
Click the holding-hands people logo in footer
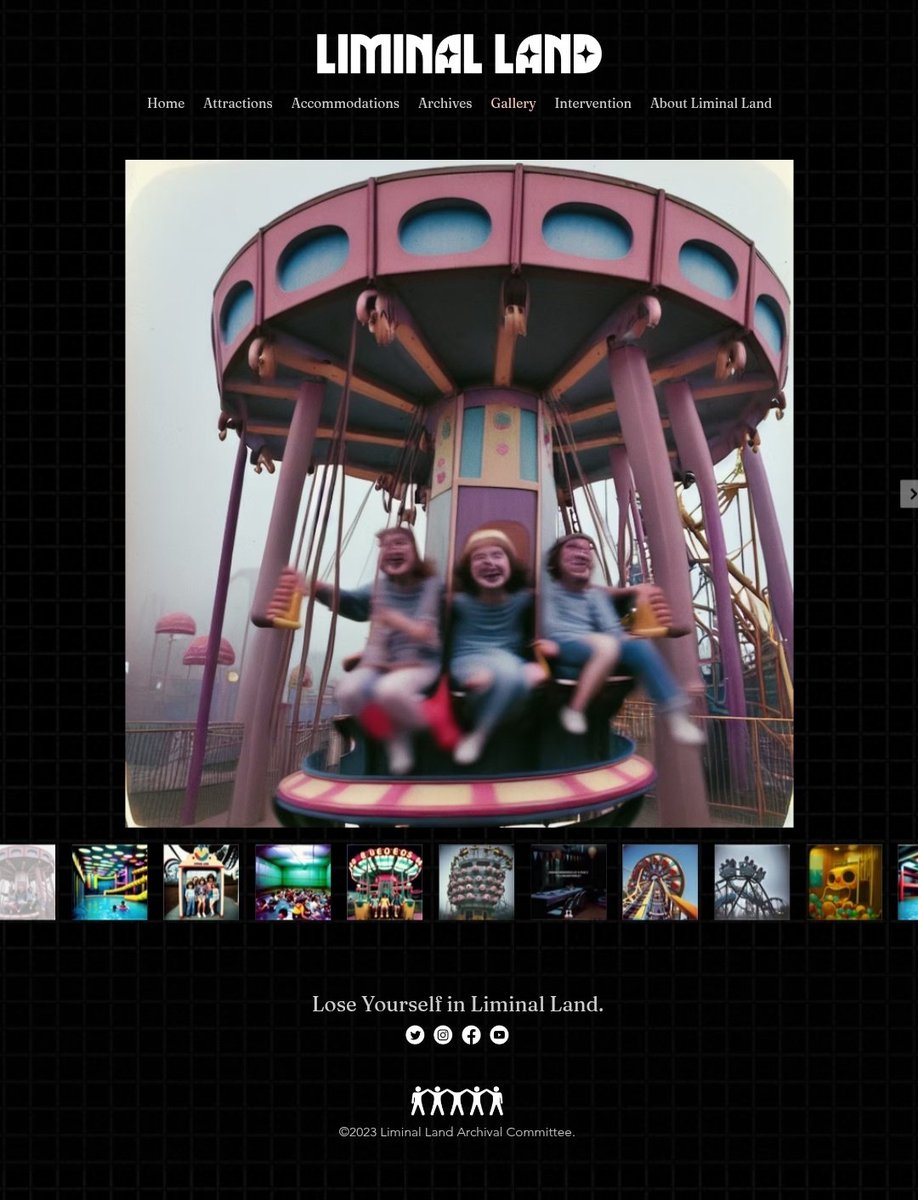(457, 1101)
